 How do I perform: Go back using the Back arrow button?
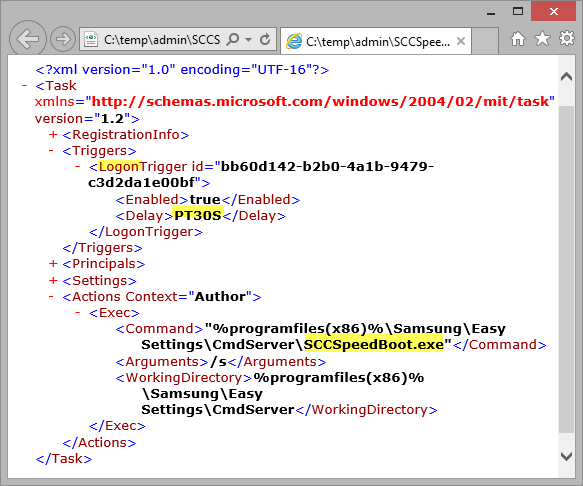(x=28, y=39)
